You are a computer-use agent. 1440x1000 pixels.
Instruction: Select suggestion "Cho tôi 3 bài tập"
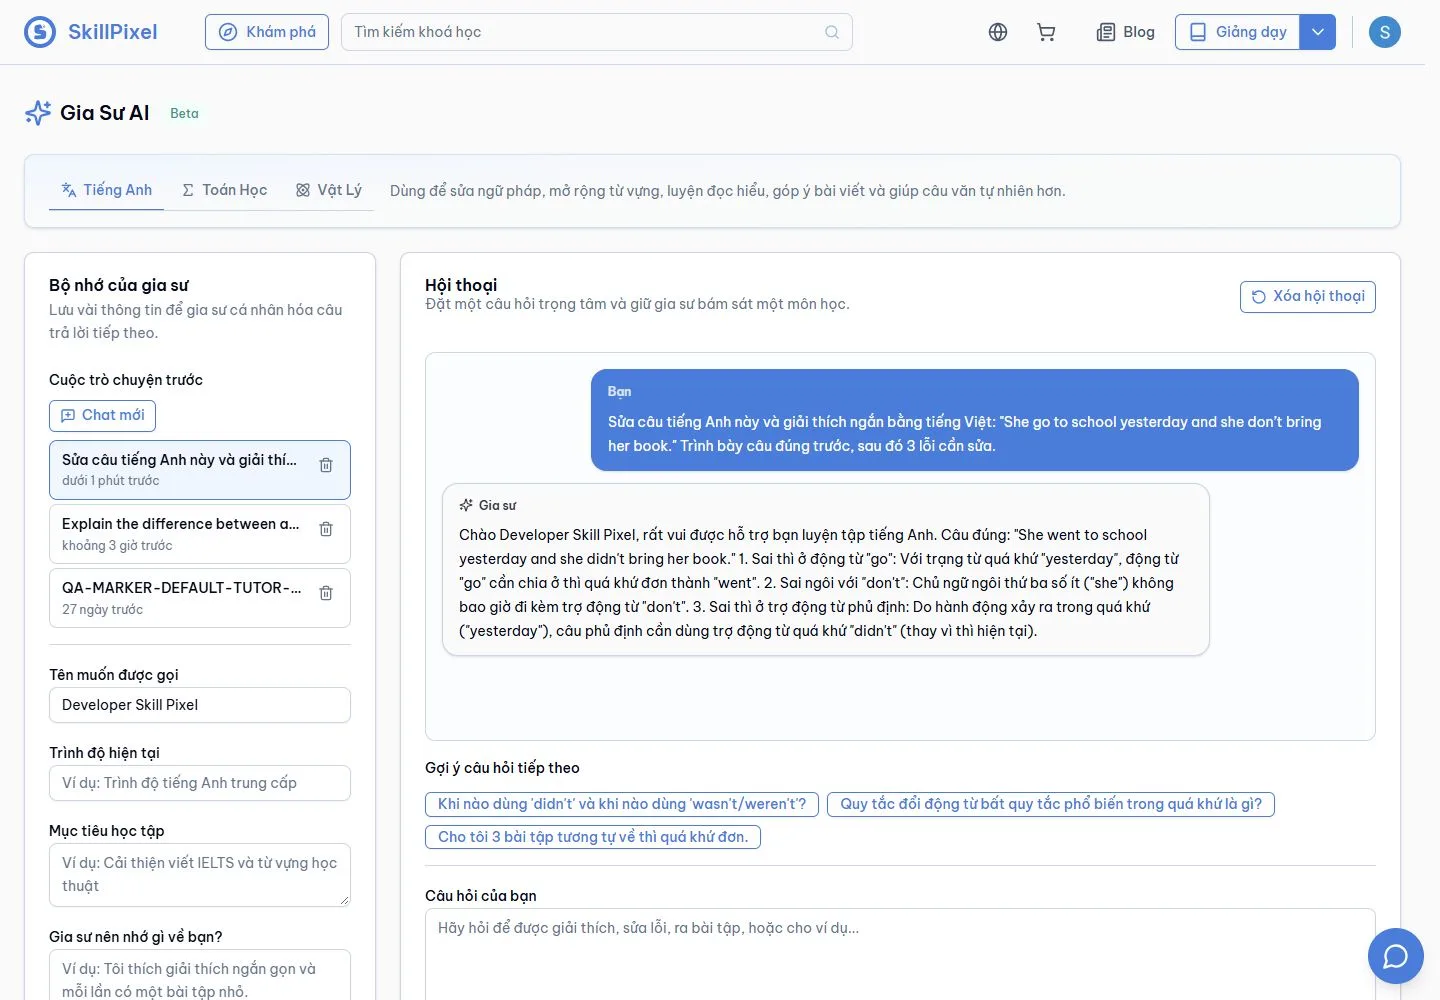593,837
